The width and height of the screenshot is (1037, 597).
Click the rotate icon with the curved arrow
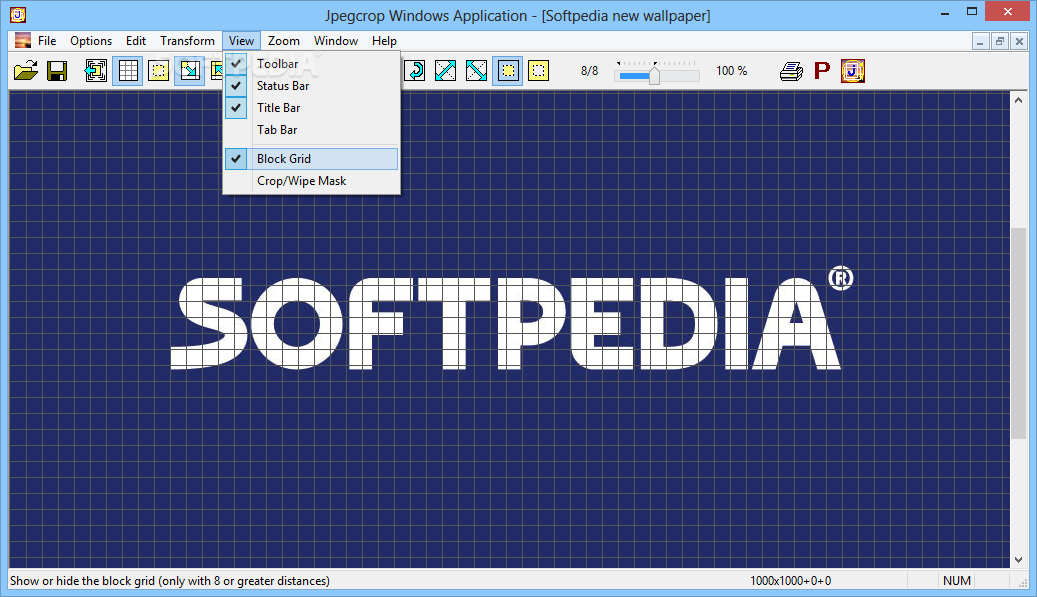coord(415,71)
